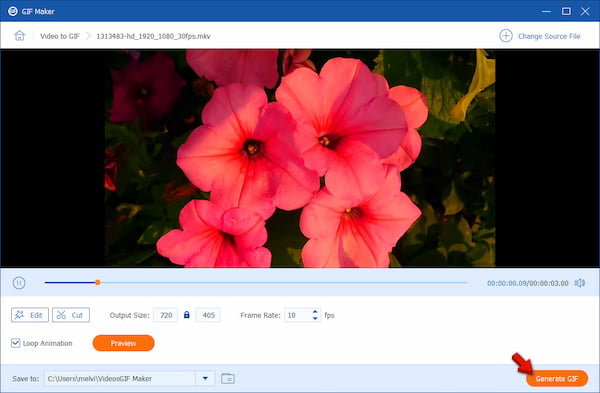Open the Edit tool
The width and height of the screenshot is (600, 393).
tap(30, 315)
